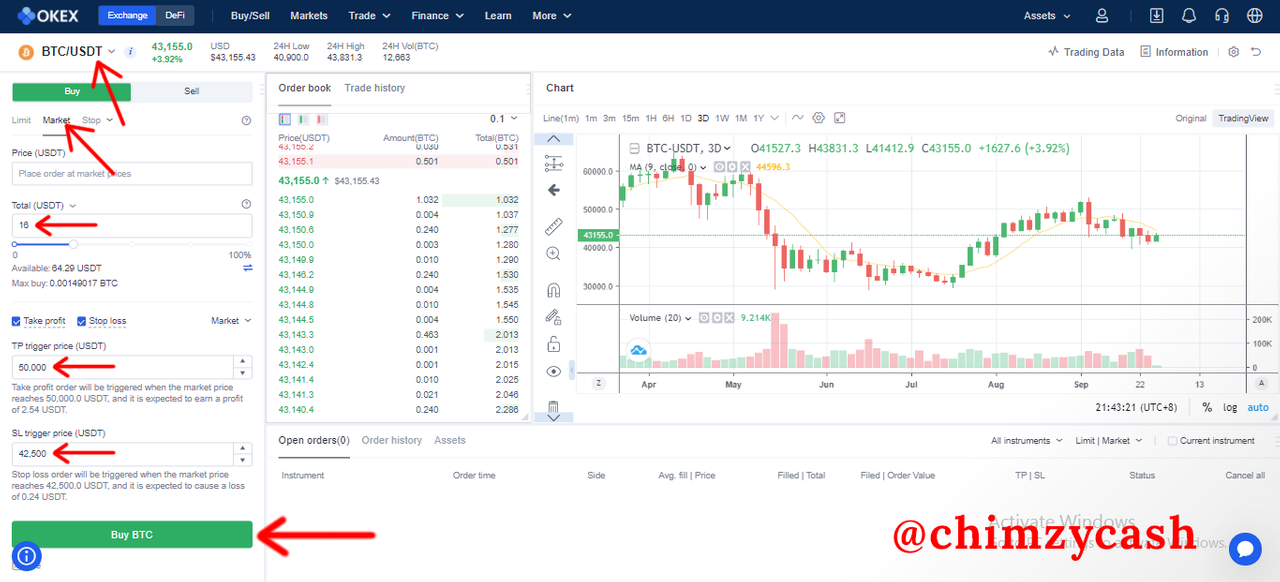Uncheck the Take profit checkbox
This screenshot has width=1280, height=582.
16,321
